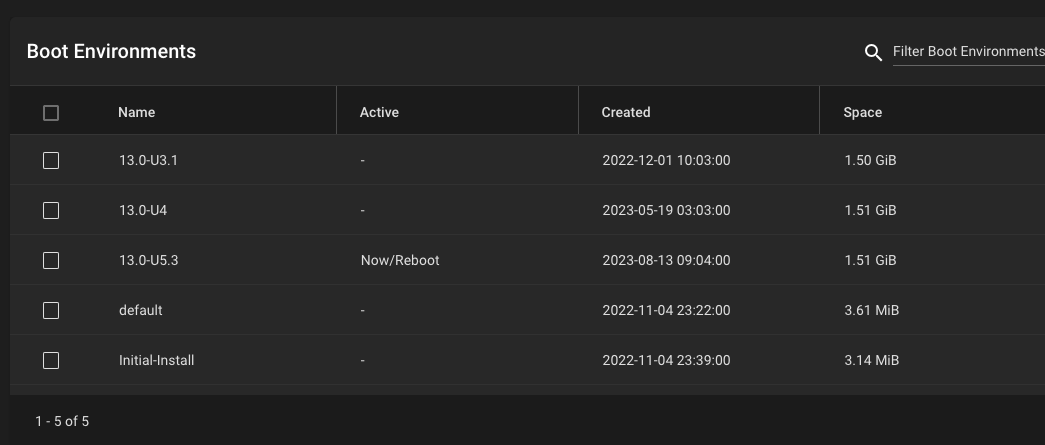This screenshot has width=1045, height=445.
Task: Sort by the Created column header
Action: (626, 113)
